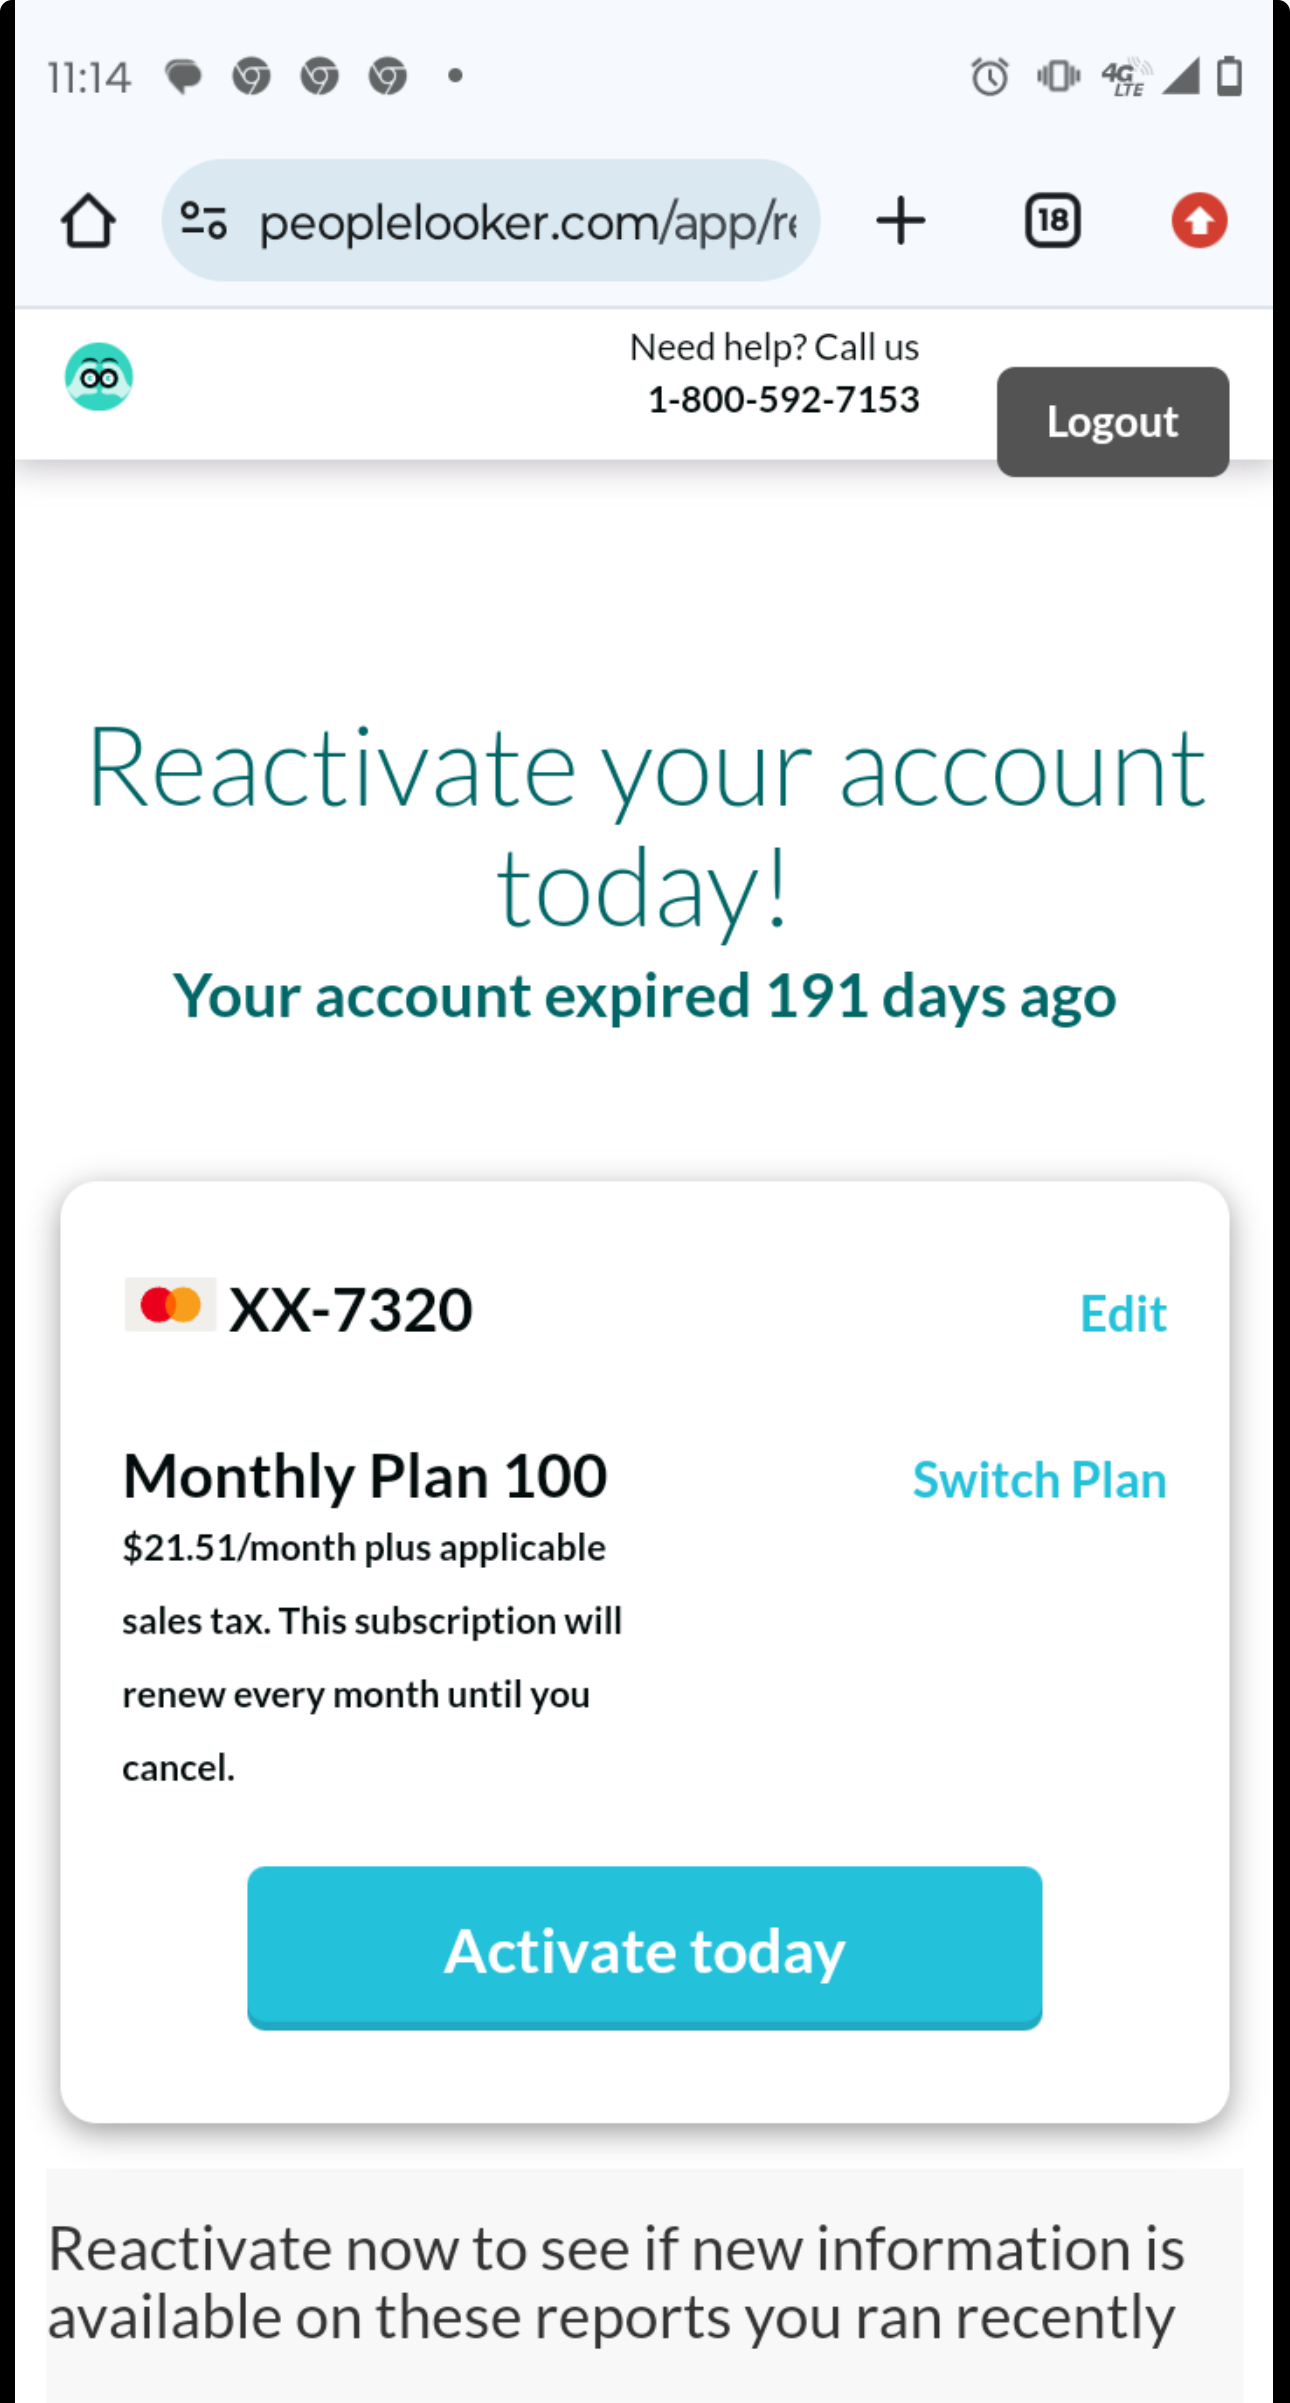
Task: Tap the XX-7320 card number
Action: tap(351, 1309)
